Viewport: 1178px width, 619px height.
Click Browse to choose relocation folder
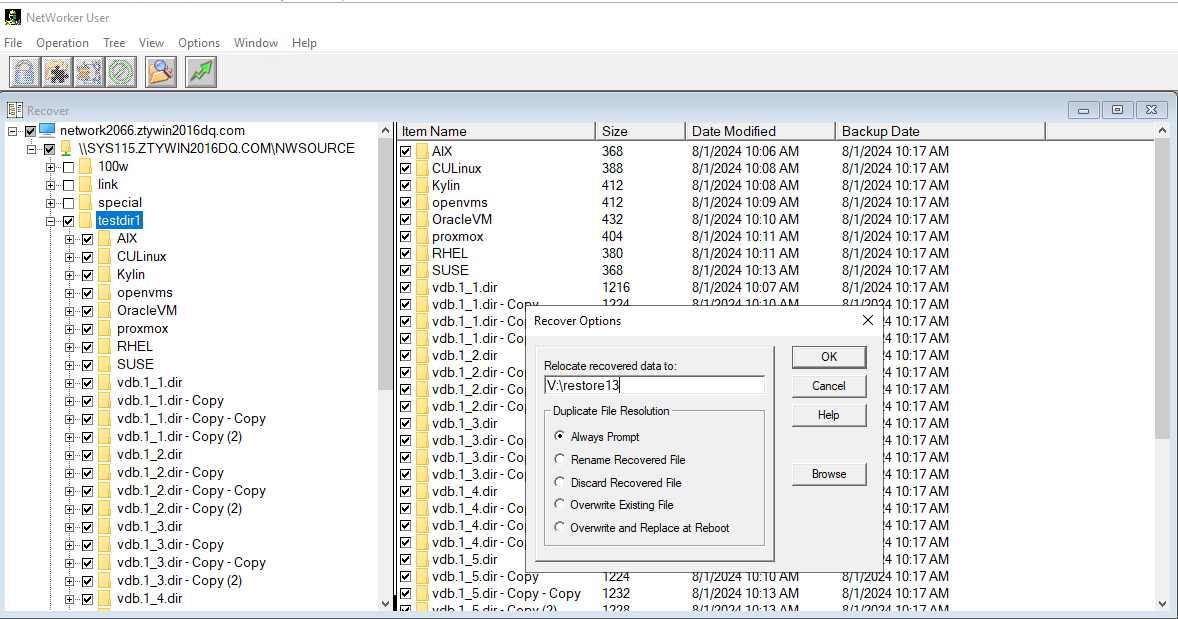pyautogui.click(x=829, y=474)
